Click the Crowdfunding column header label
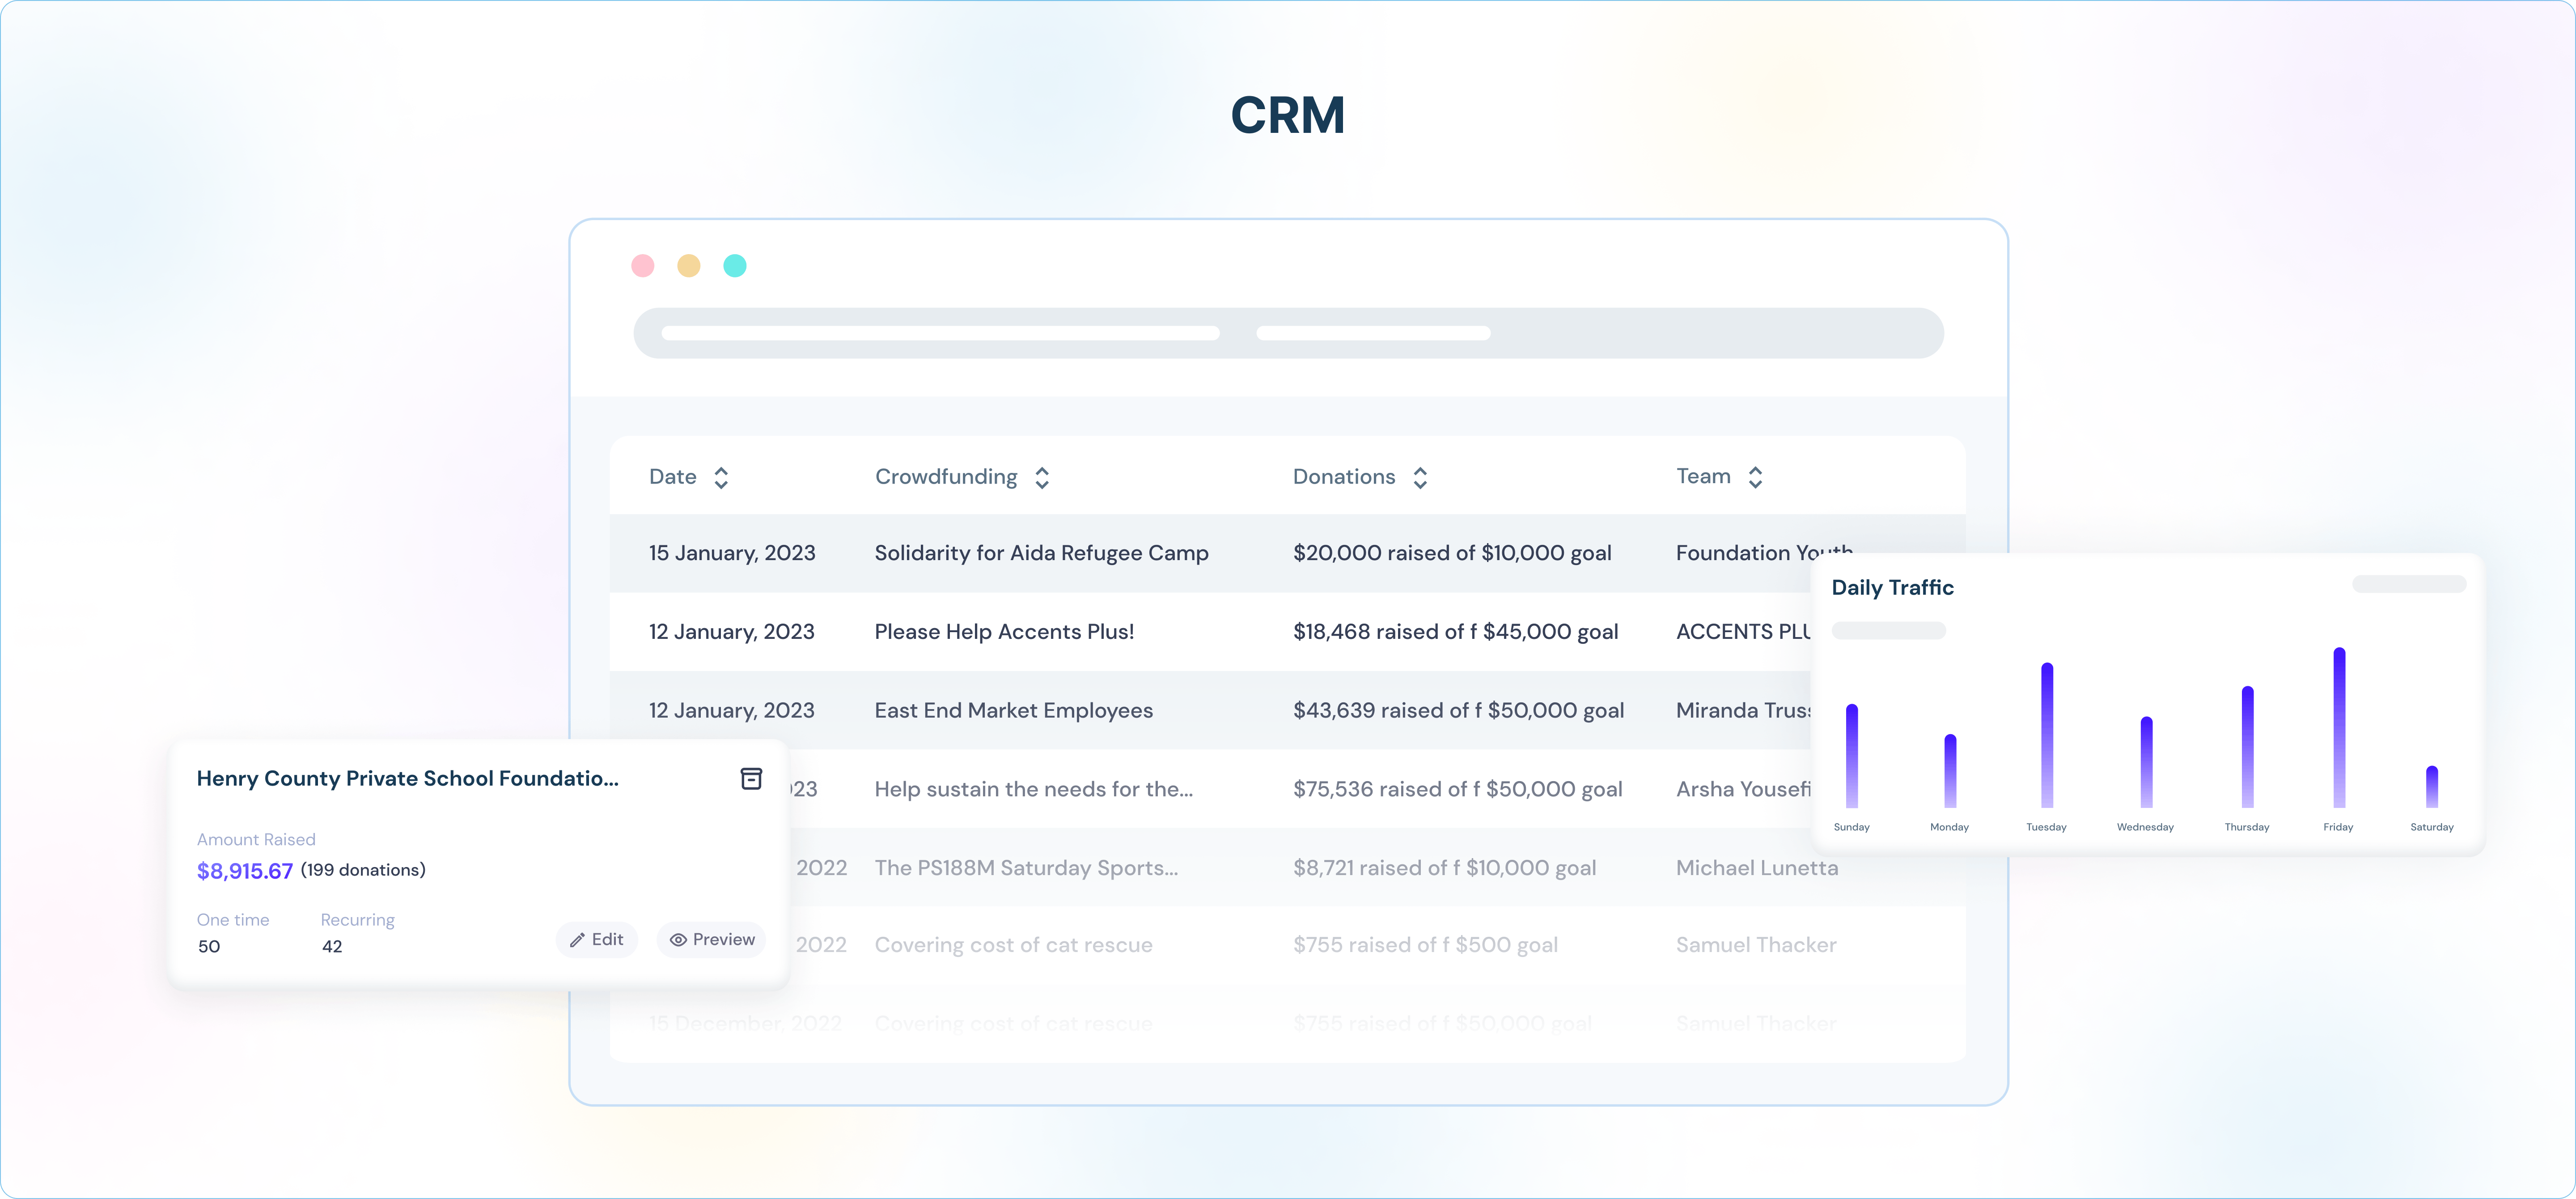The image size is (2576, 1199). click(x=946, y=477)
